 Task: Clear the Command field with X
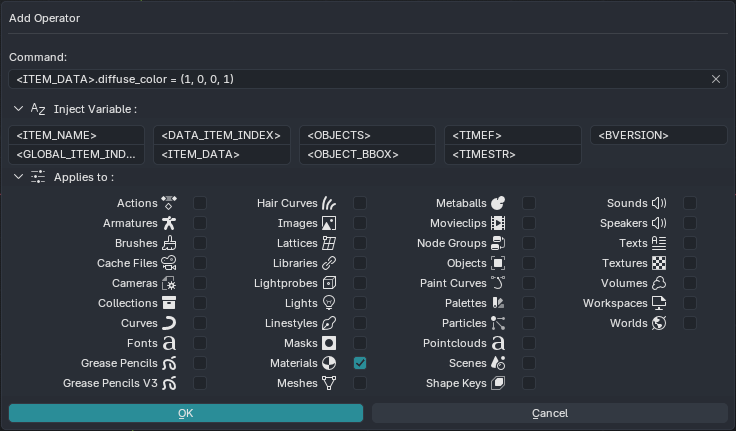[716, 79]
